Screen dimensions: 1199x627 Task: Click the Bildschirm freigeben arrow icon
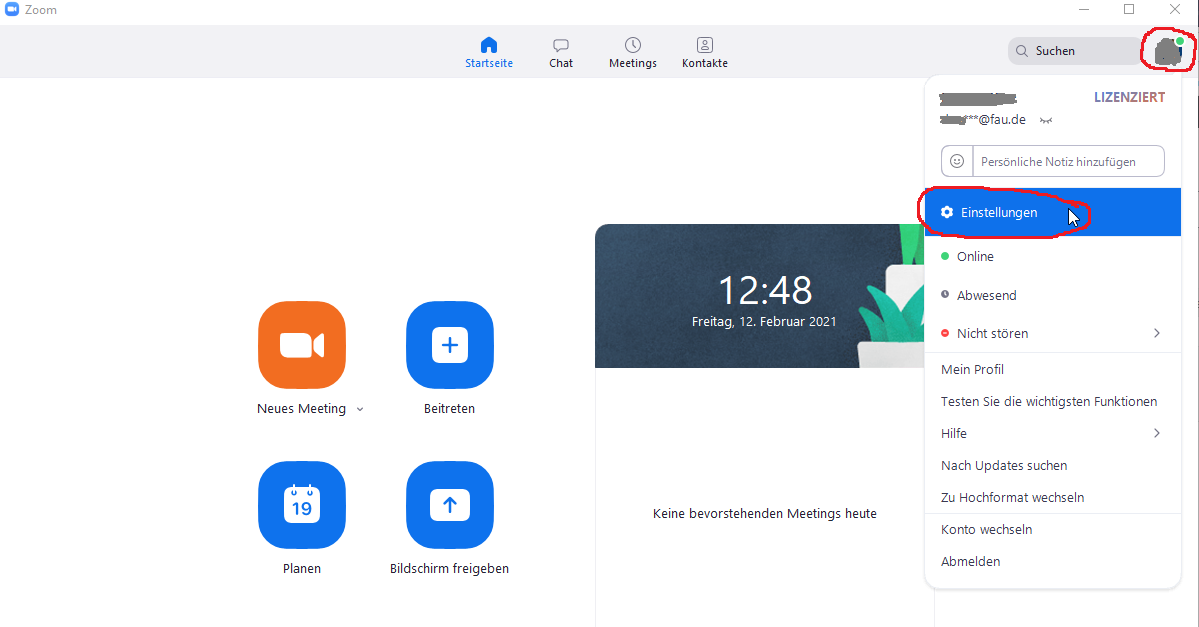click(449, 505)
